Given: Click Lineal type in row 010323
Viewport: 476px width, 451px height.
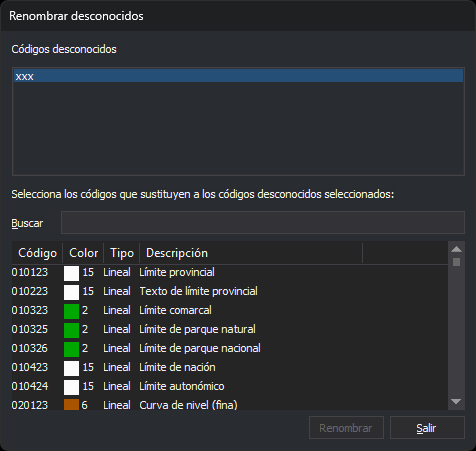Looking at the screenshot, I should click(x=117, y=310).
